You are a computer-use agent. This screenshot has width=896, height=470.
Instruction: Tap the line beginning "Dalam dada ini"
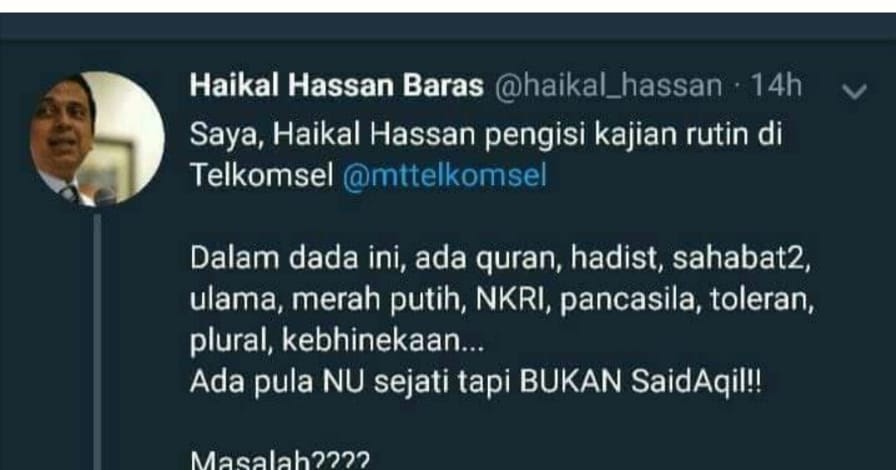pyautogui.click(x=500, y=258)
